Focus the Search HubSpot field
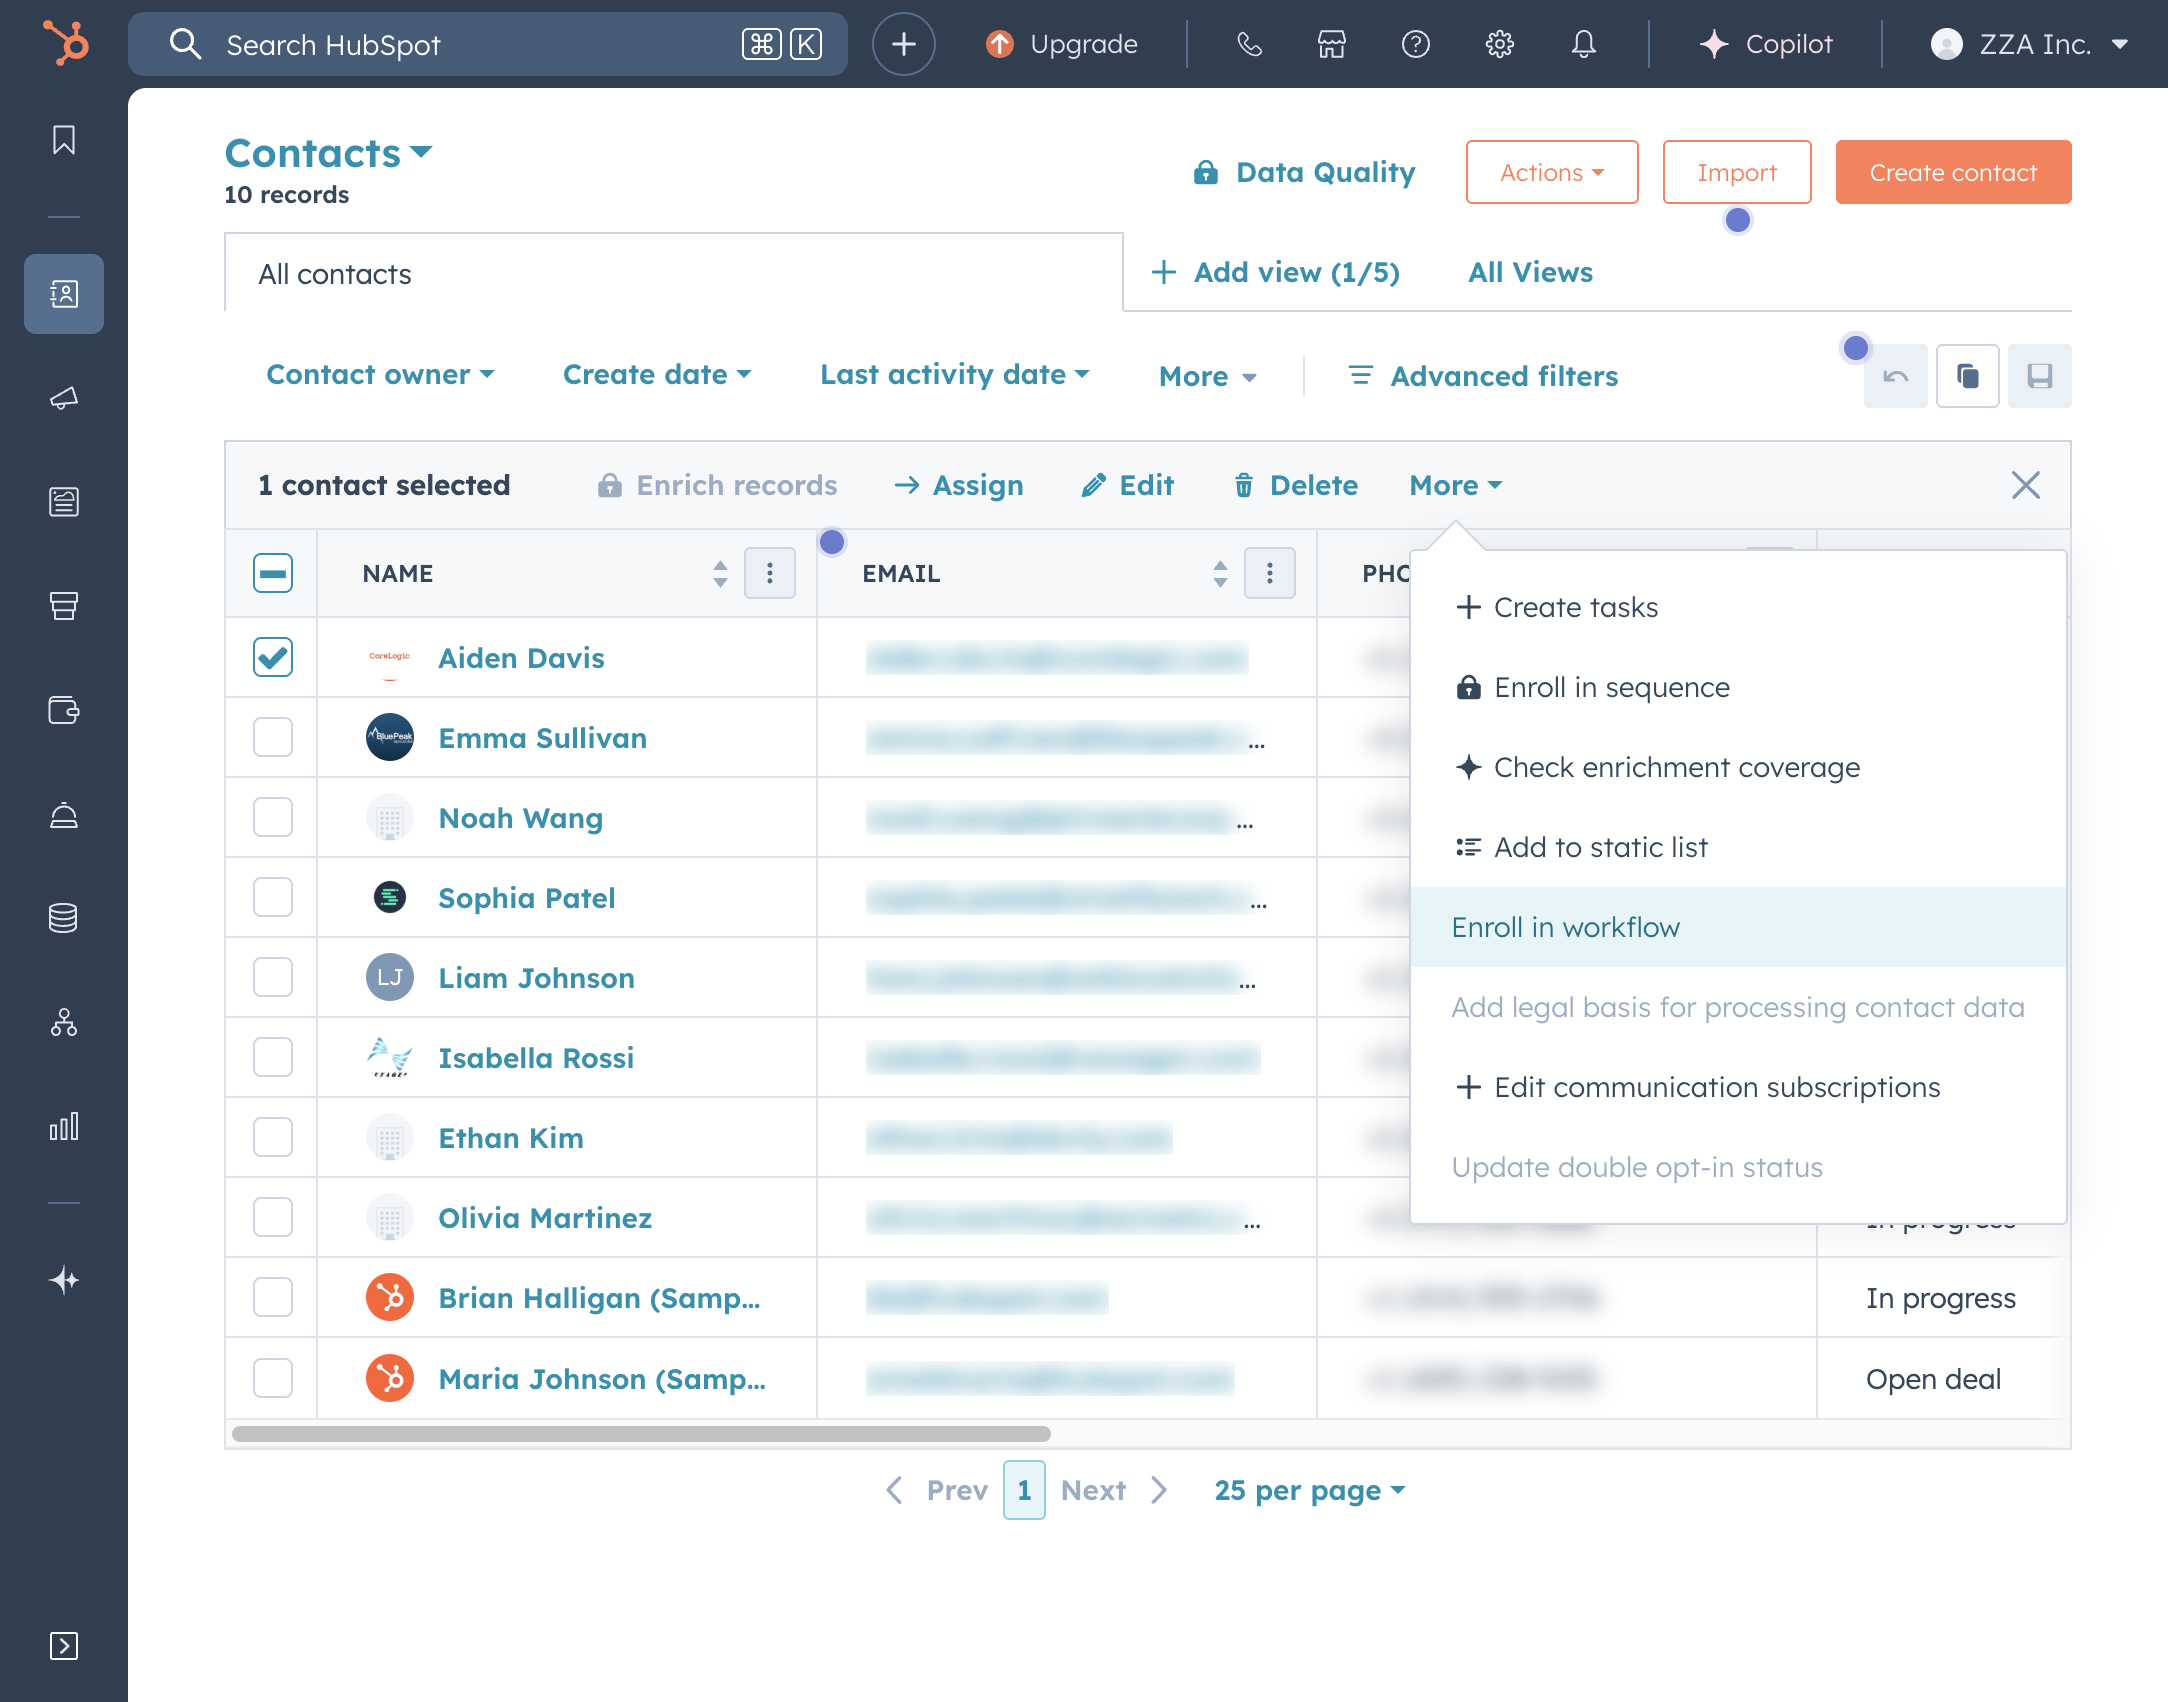The height and width of the screenshot is (1702, 2168). click(488, 44)
